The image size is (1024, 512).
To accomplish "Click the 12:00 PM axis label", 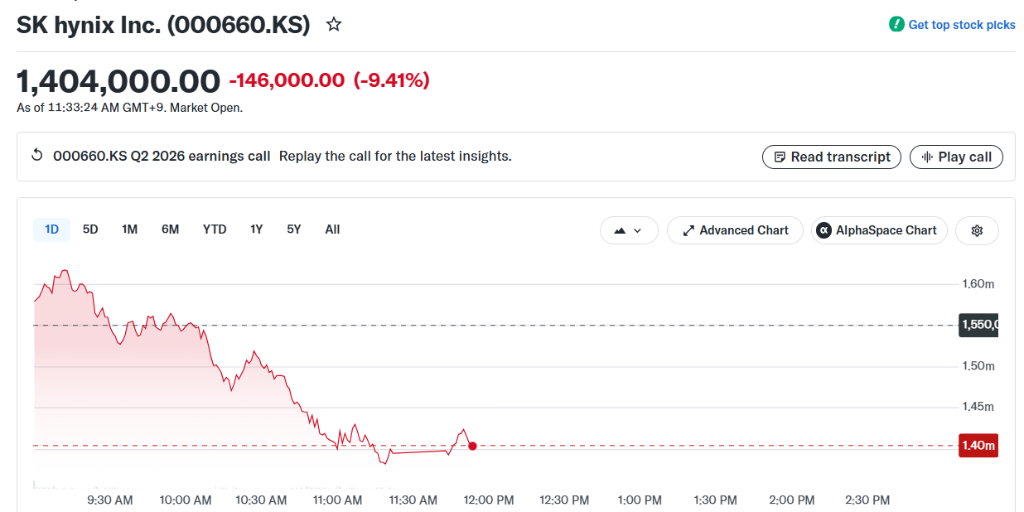I will pos(489,500).
